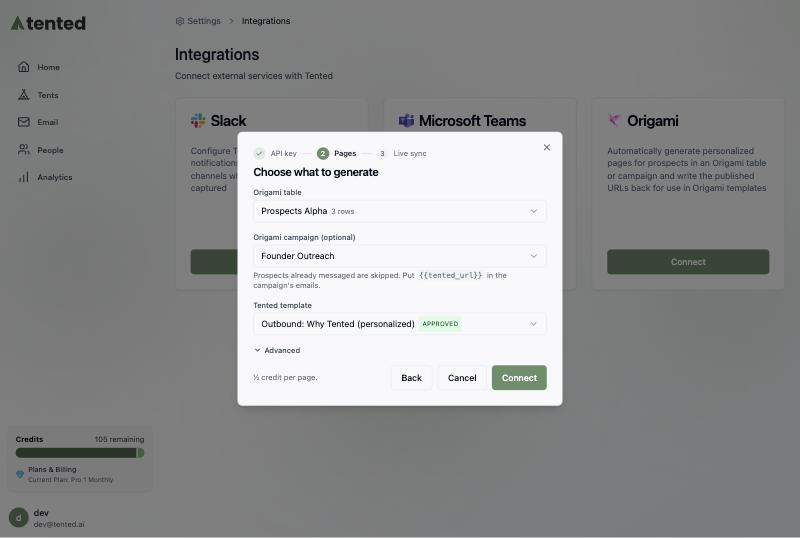
Task: Click the Integrations breadcrumb item
Action: tap(266, 21)
